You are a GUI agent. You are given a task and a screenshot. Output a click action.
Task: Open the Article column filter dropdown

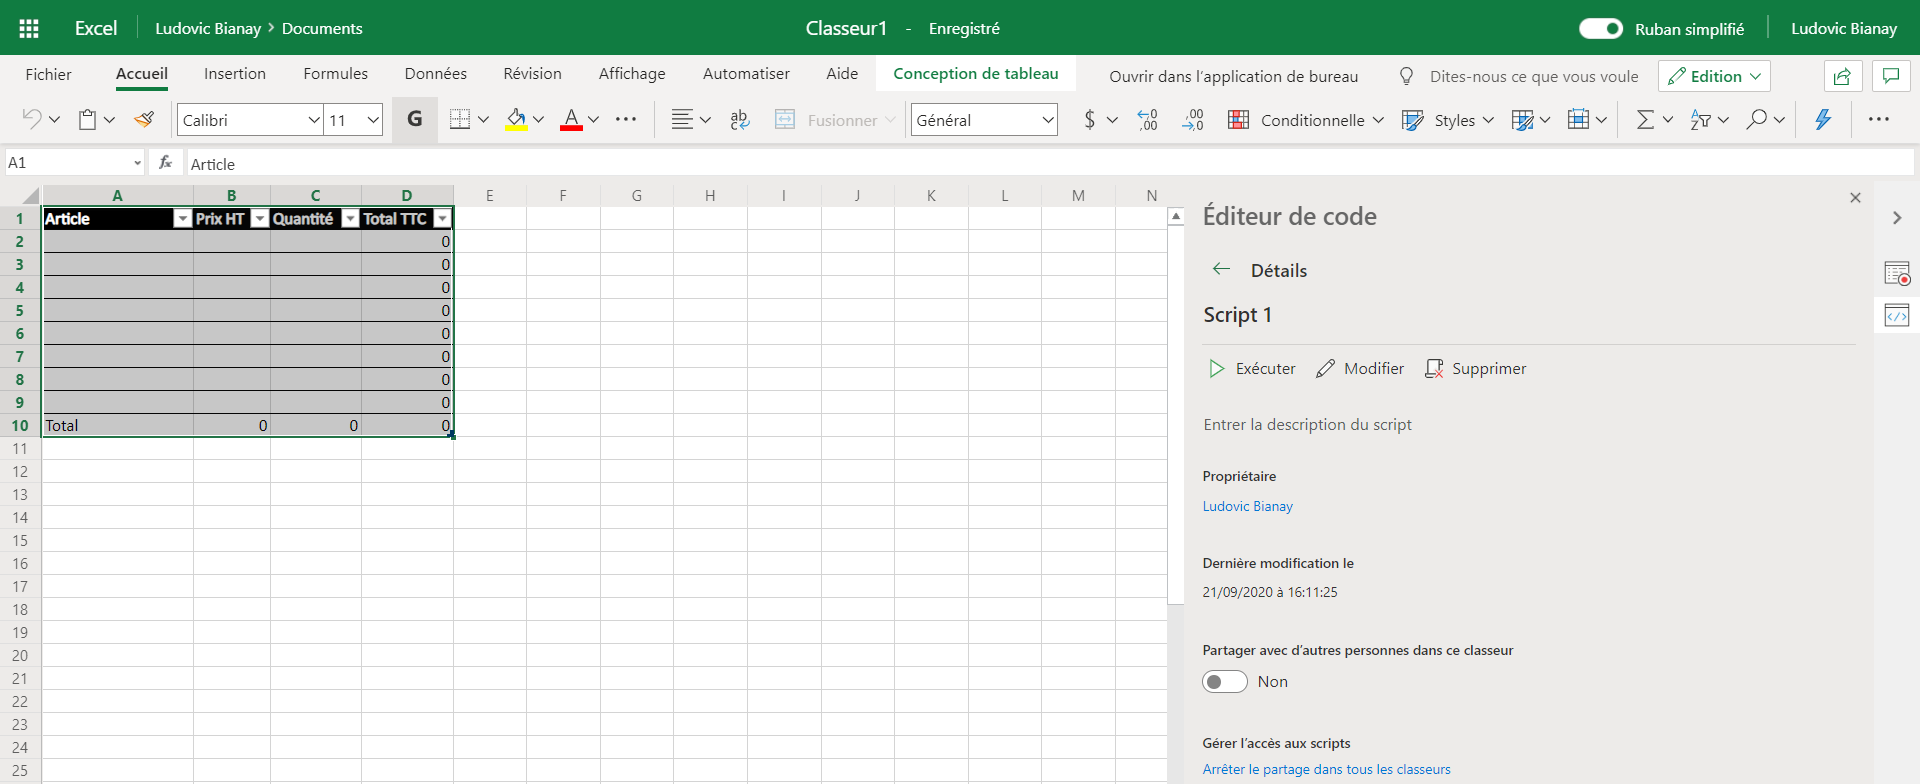(x=182, y=219)
